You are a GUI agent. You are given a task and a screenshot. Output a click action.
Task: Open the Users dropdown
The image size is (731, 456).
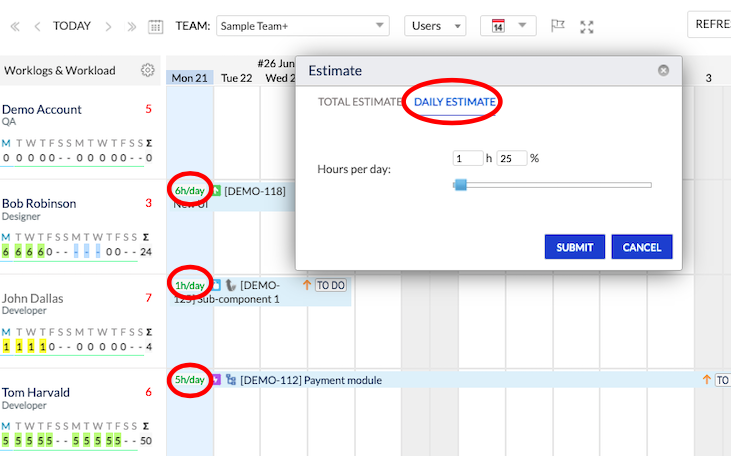pyautogui.click(x=435, y=26)
